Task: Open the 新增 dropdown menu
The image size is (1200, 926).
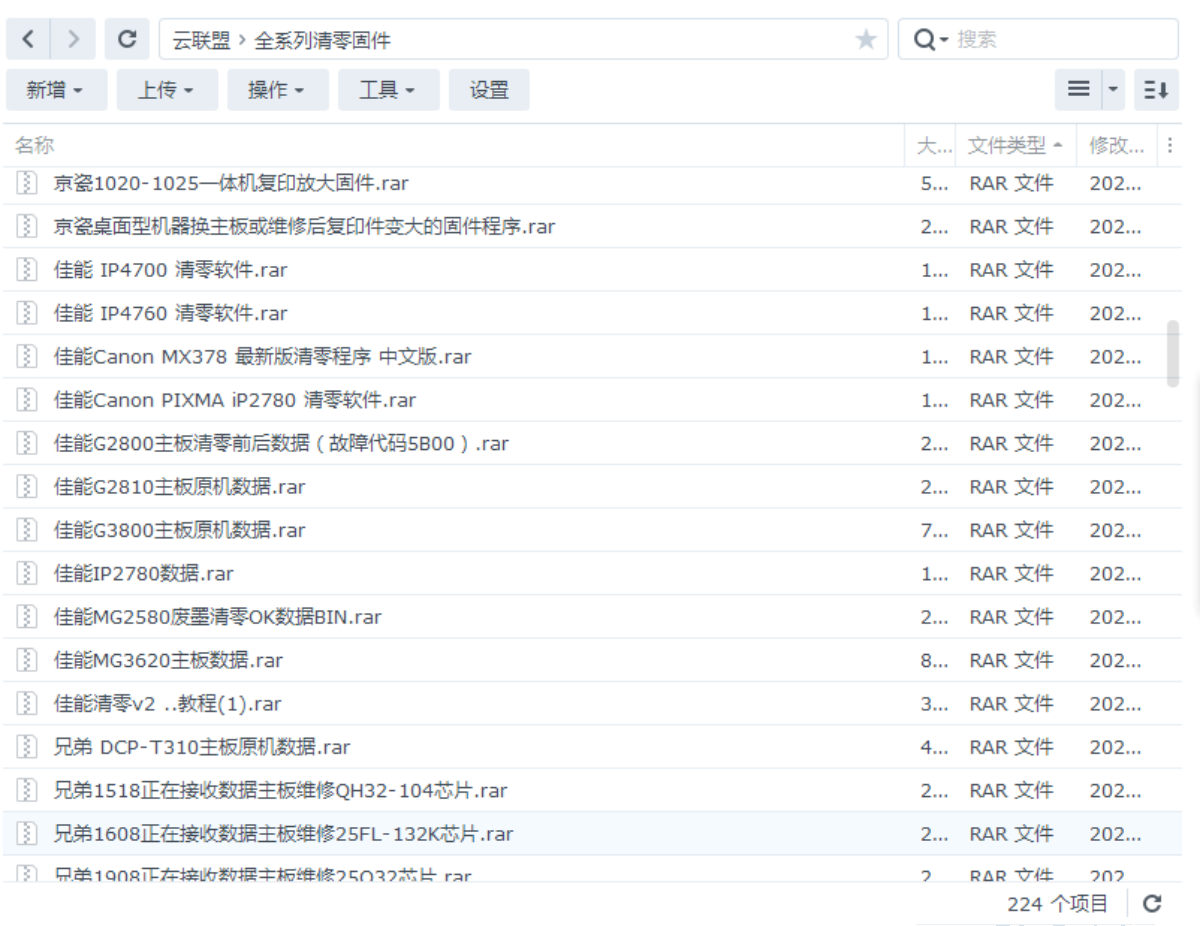Action: [x=54, y=90]
